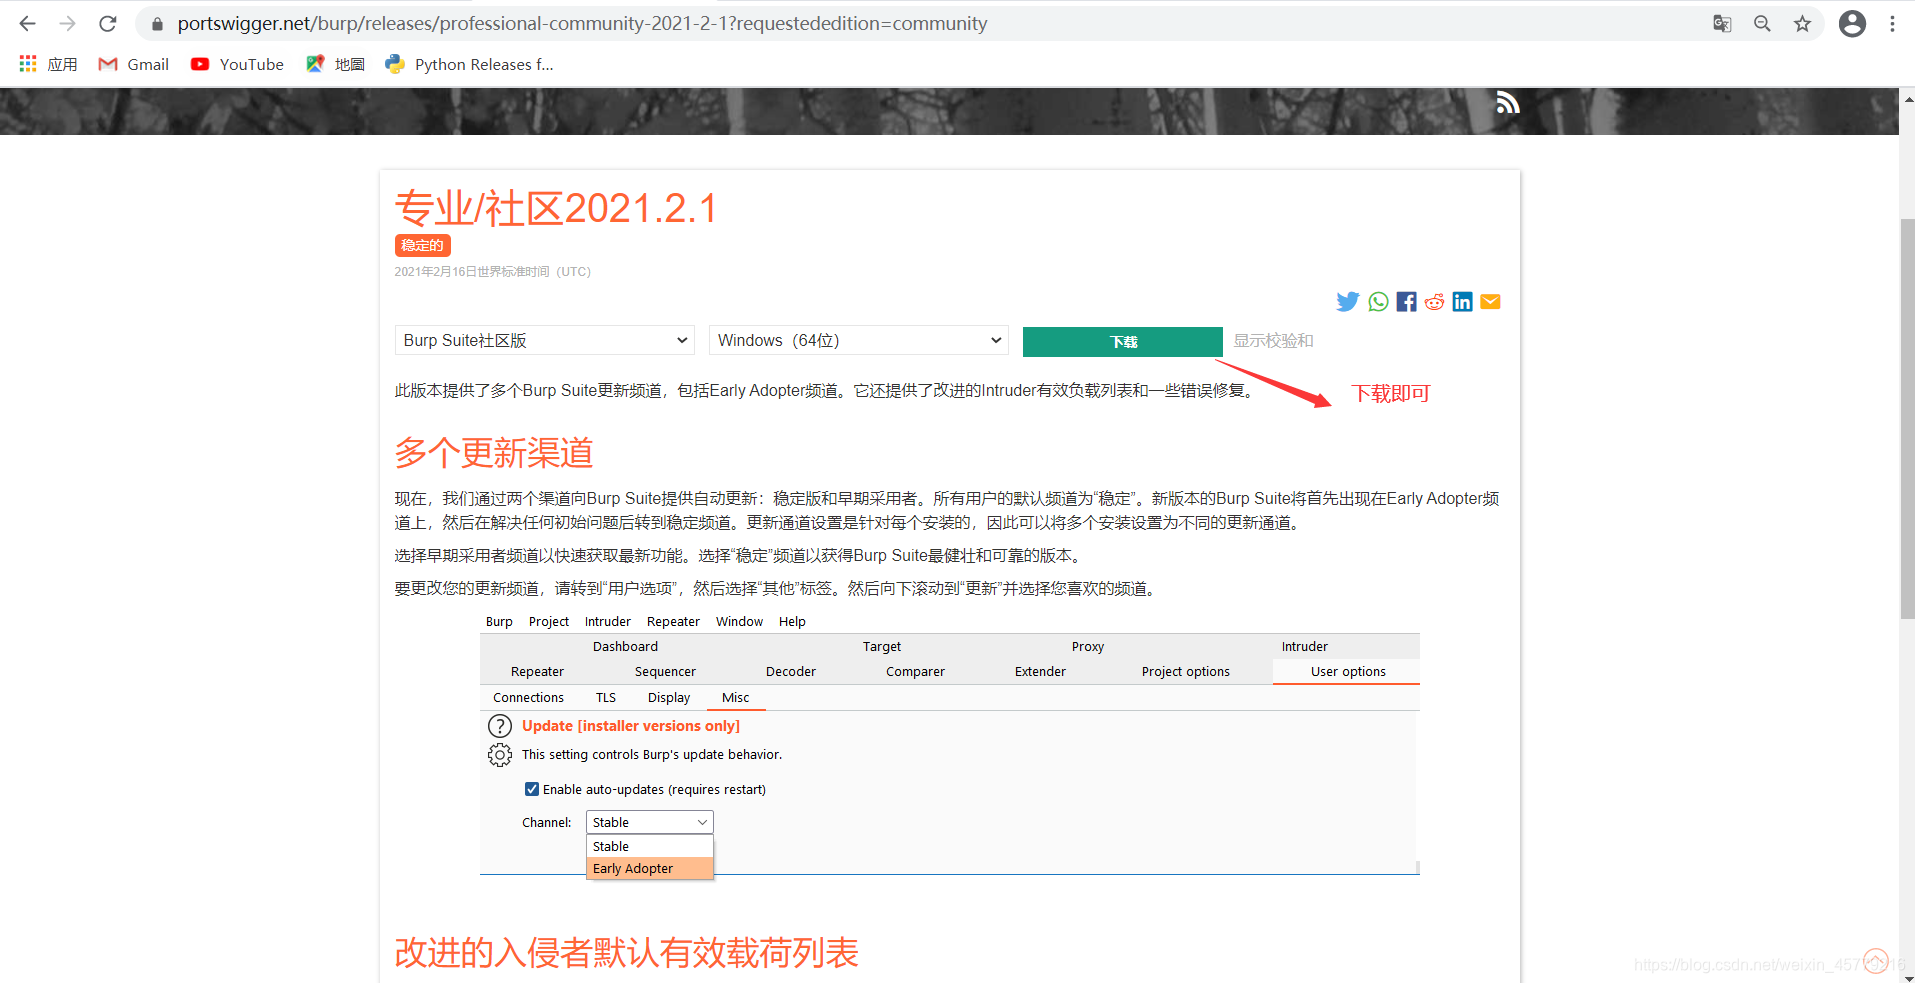
Task: Bookmark this page with the star icon
Action: pyautogui.click(x=1802, y=24)
